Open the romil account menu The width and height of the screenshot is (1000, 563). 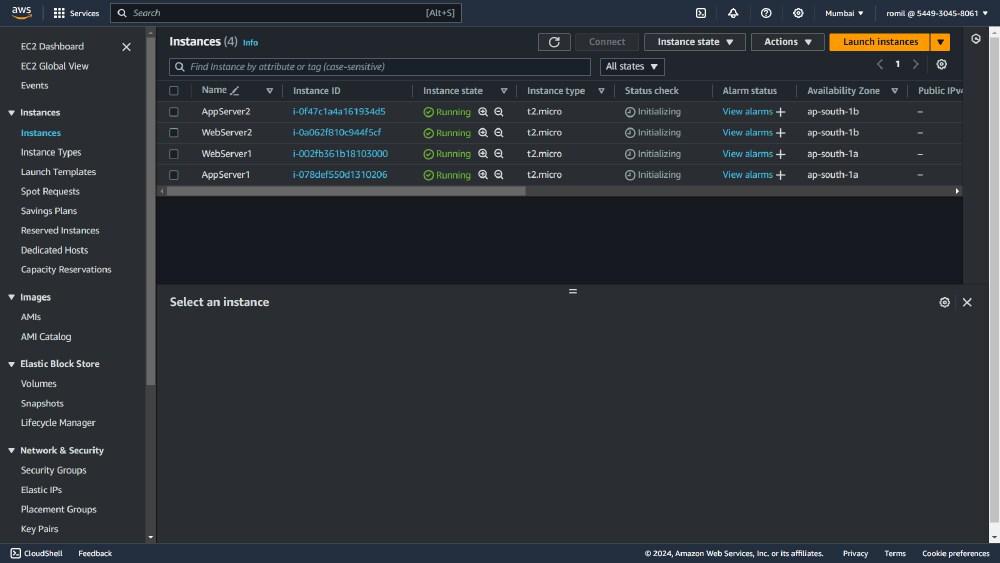[x=936, y=13]
